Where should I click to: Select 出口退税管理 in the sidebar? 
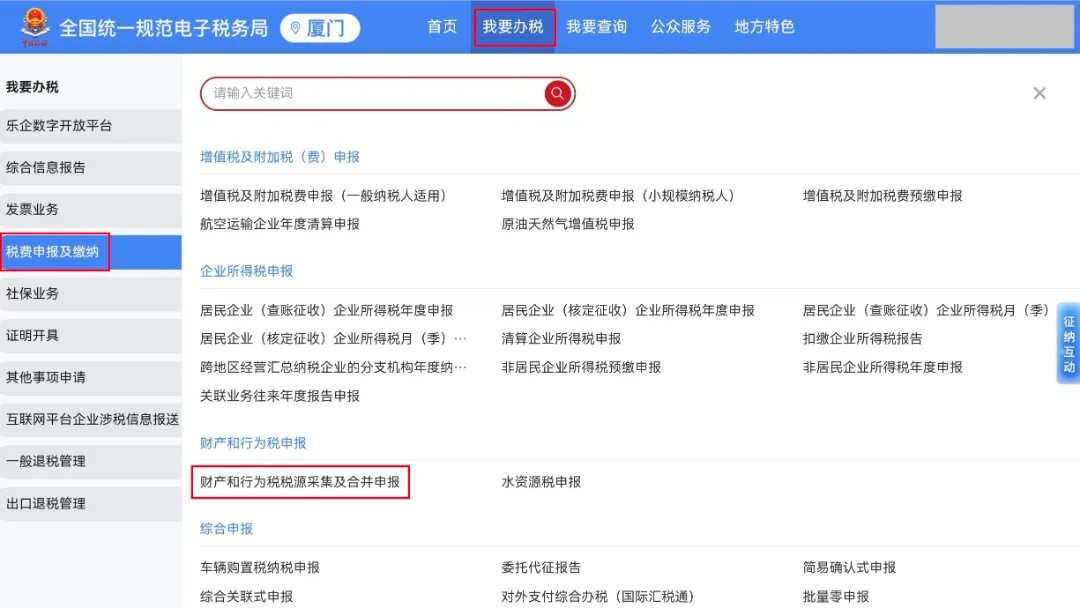[x=46, y=503]
